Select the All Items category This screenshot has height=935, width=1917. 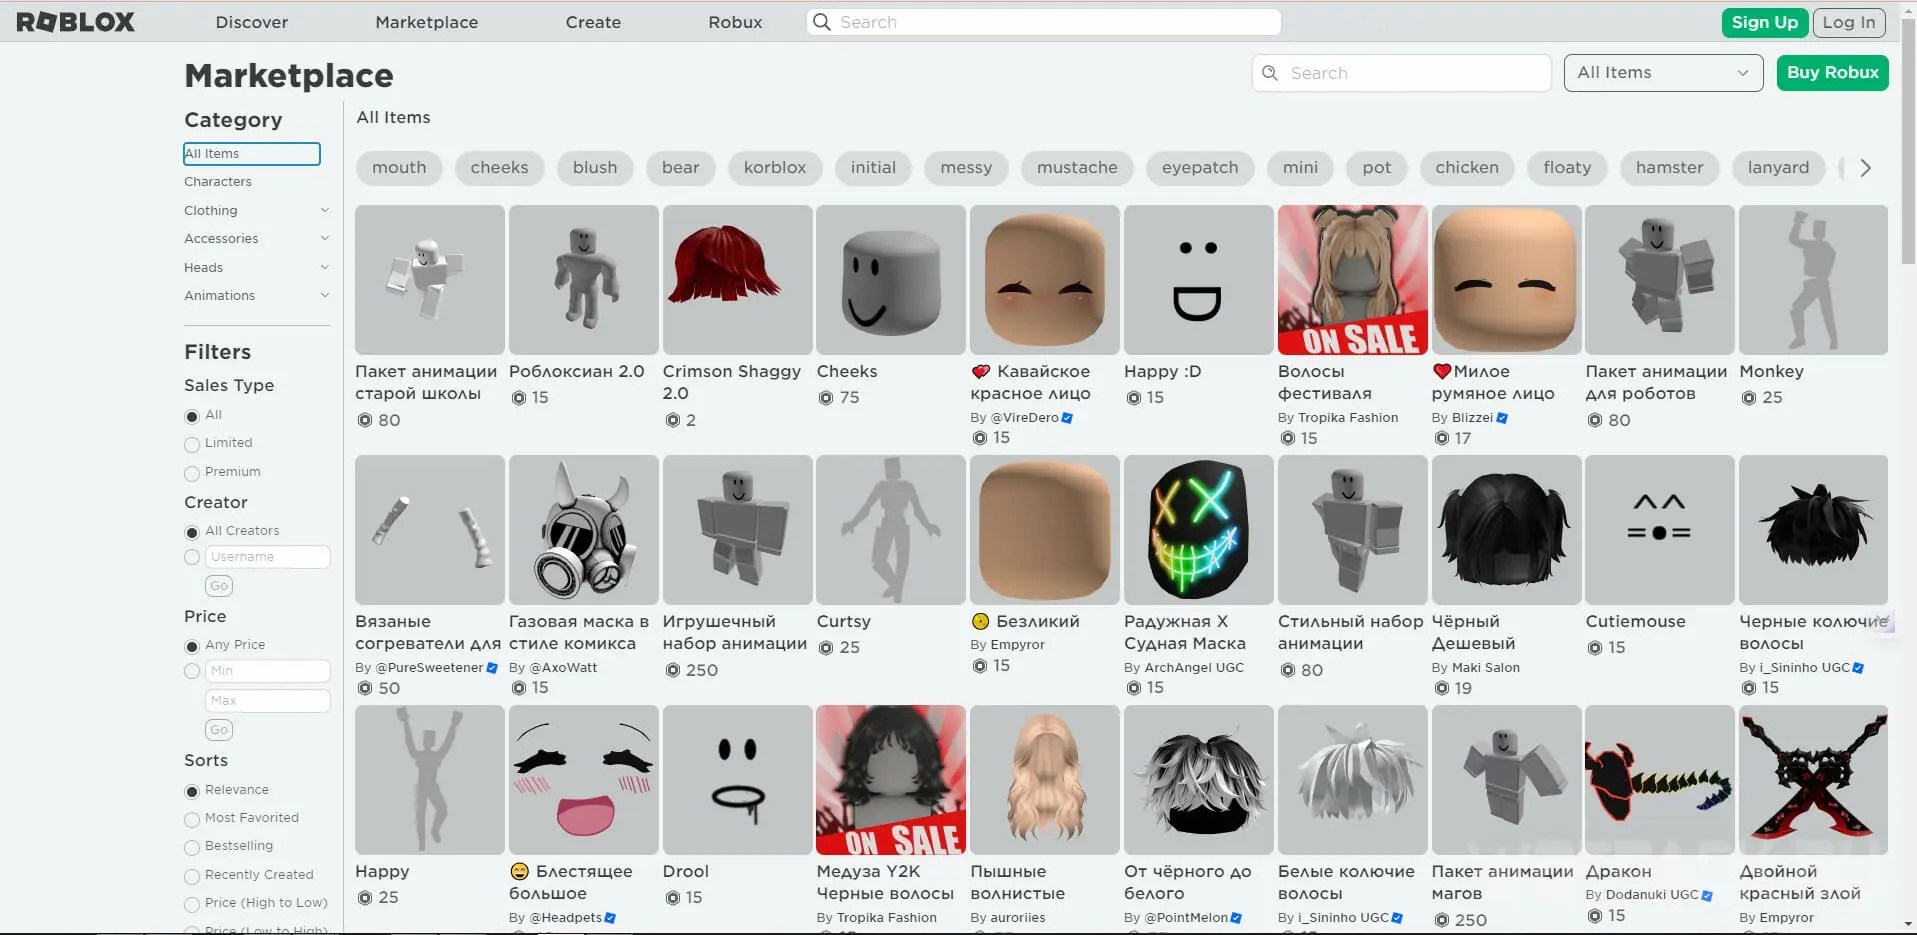coord(252,153)
